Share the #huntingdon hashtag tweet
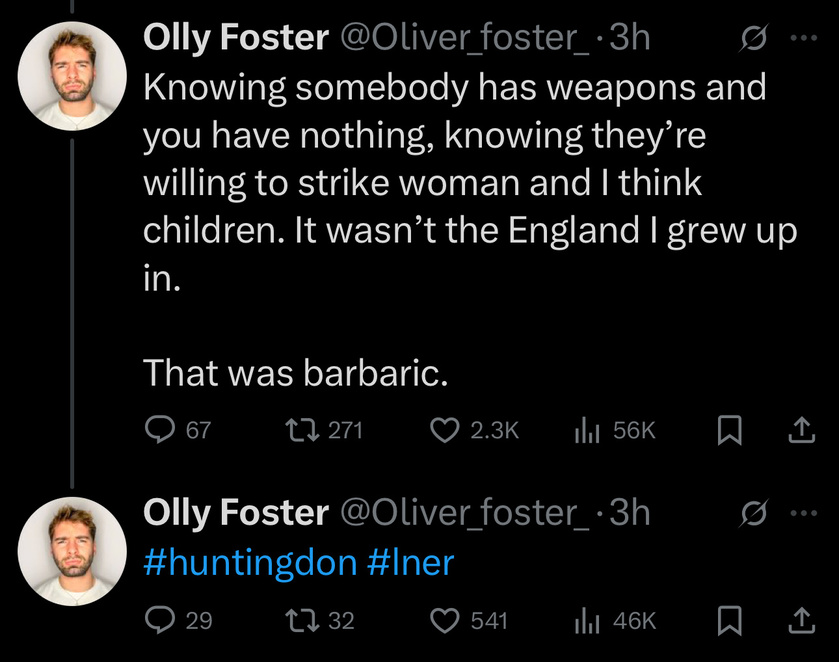This screenshot has height=662, width=839. [x=799, y=621]
